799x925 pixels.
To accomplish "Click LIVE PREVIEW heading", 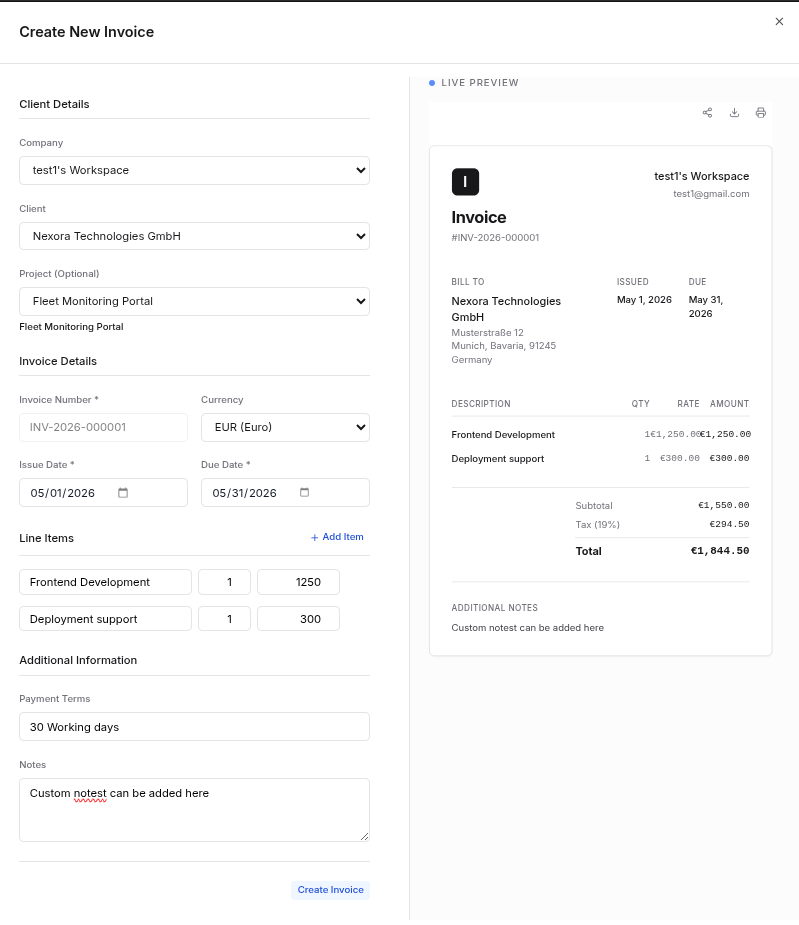I will pos(480,83).
